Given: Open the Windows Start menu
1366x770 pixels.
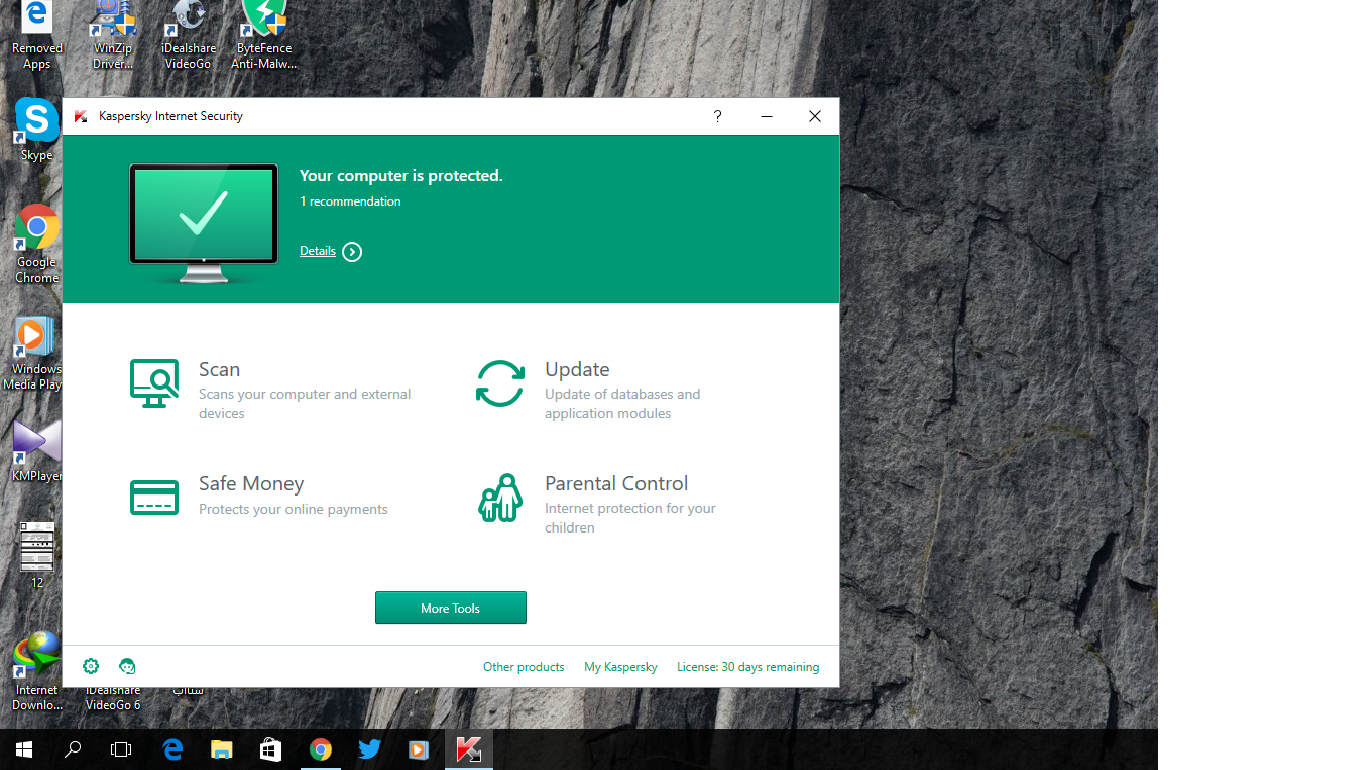Looking at the screenshot, I should 24,749.
